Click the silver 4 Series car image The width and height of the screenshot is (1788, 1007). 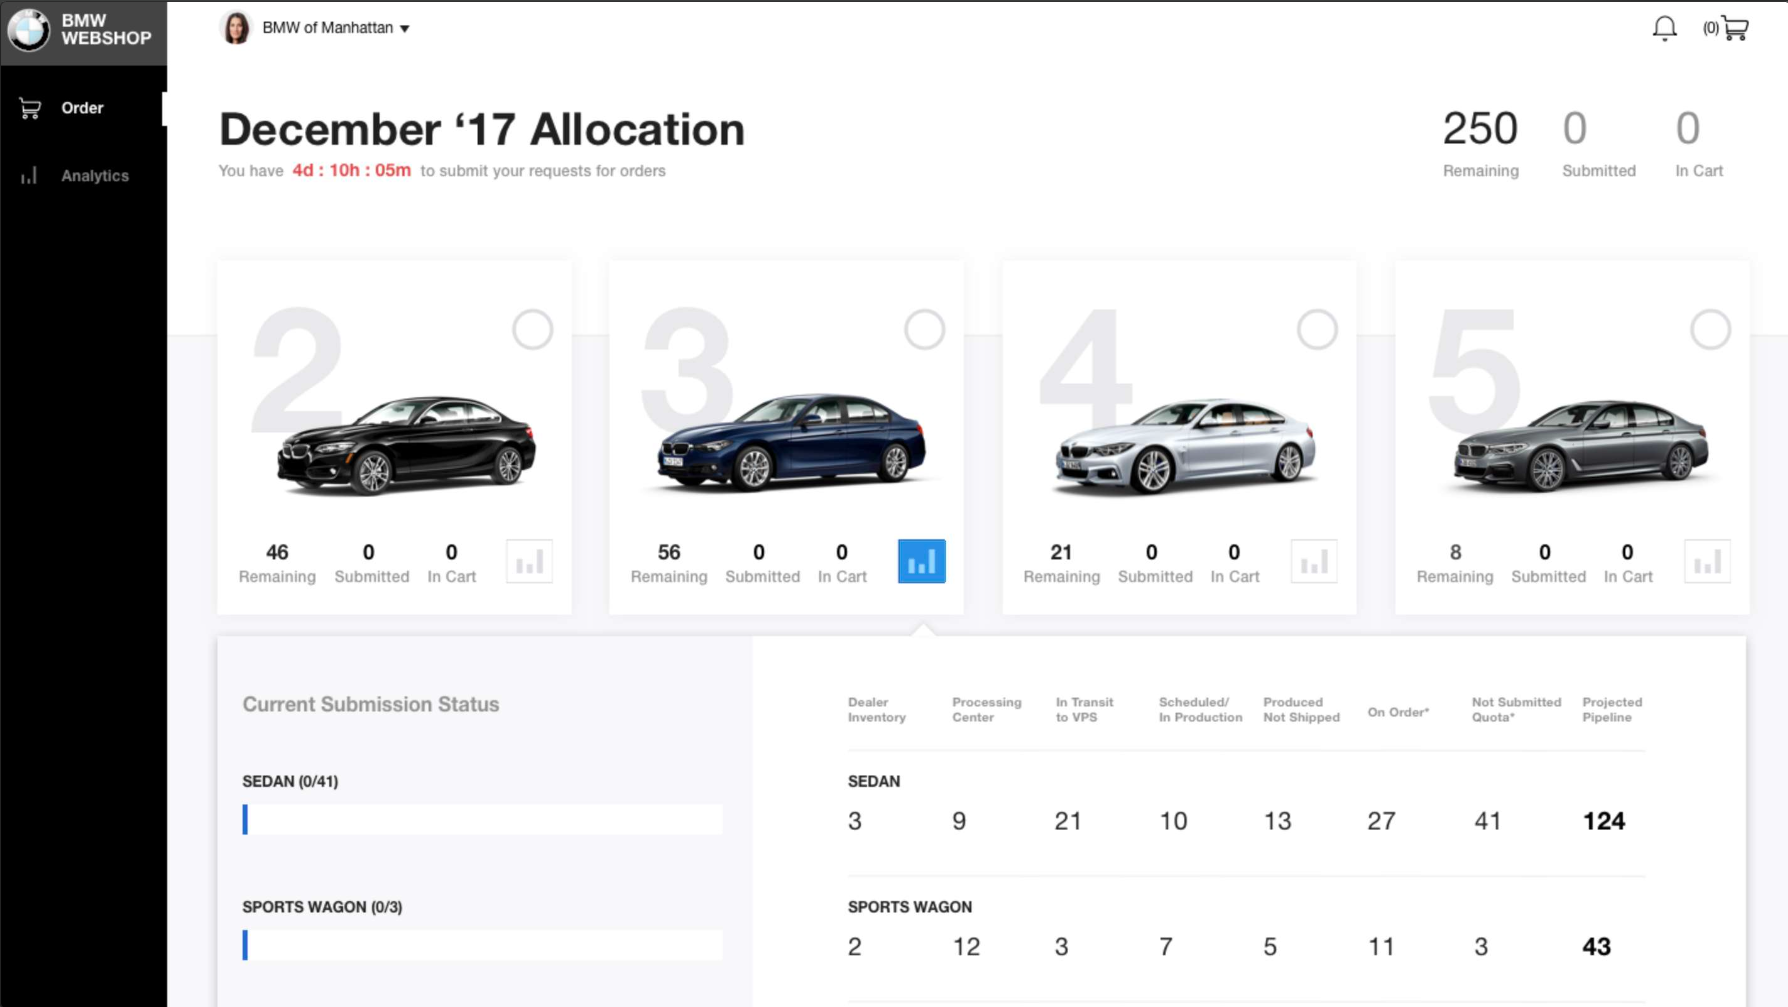coord(1185,446)
